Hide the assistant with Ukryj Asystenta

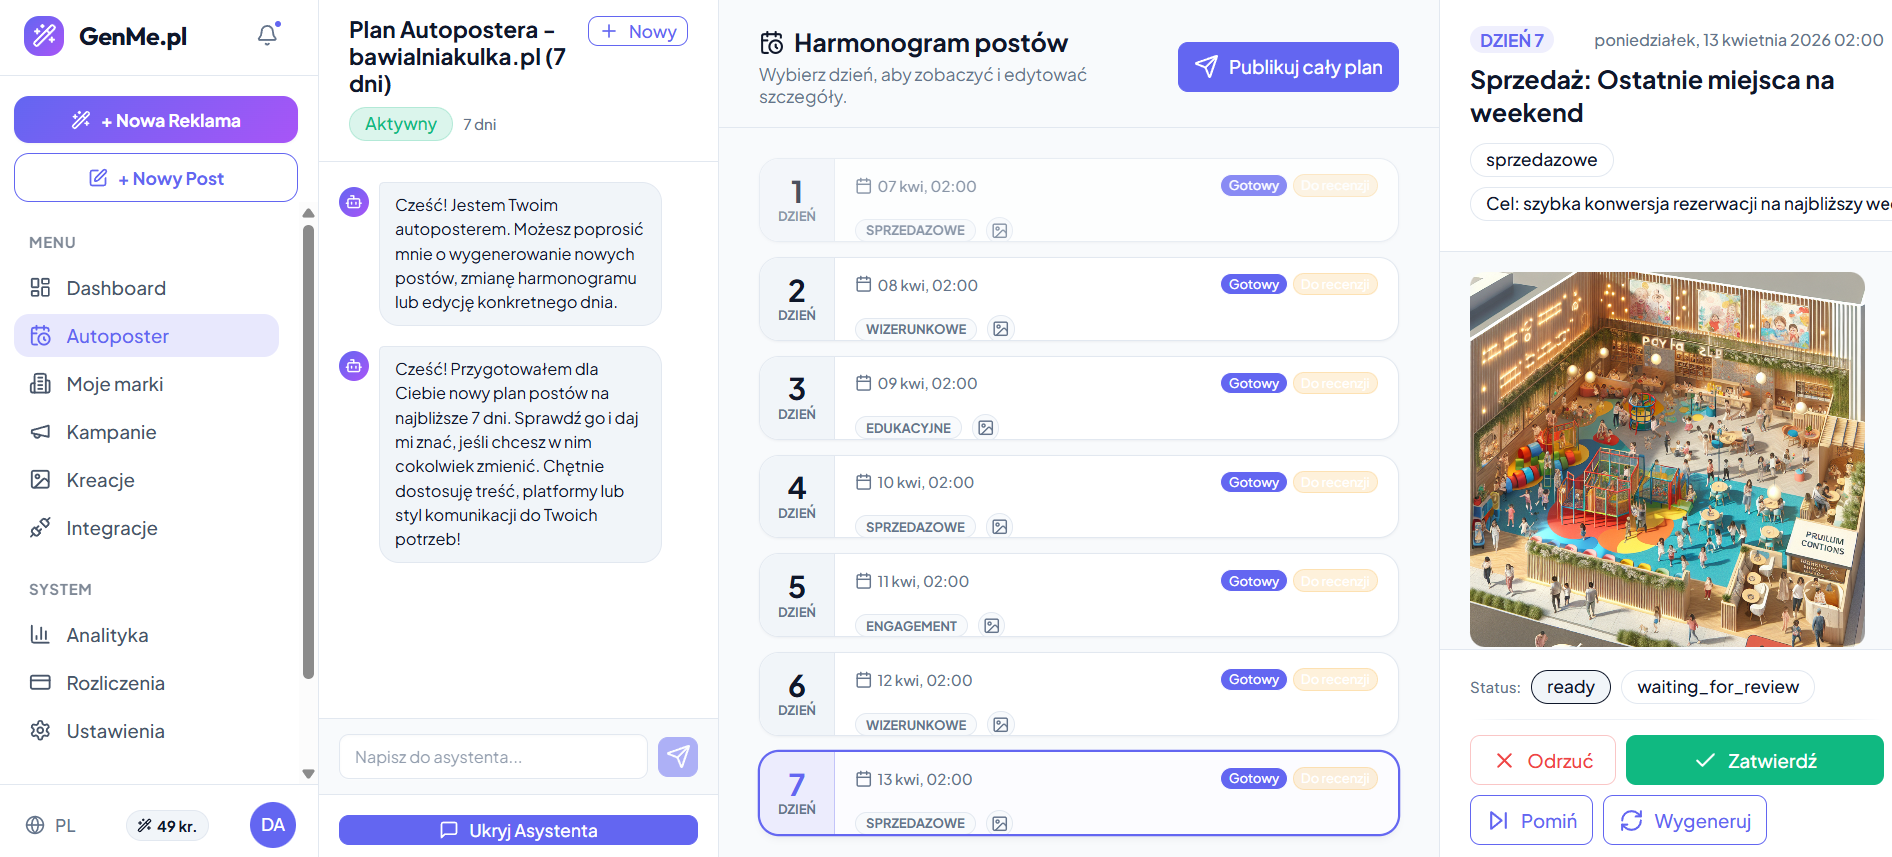(x=518, y=830)
